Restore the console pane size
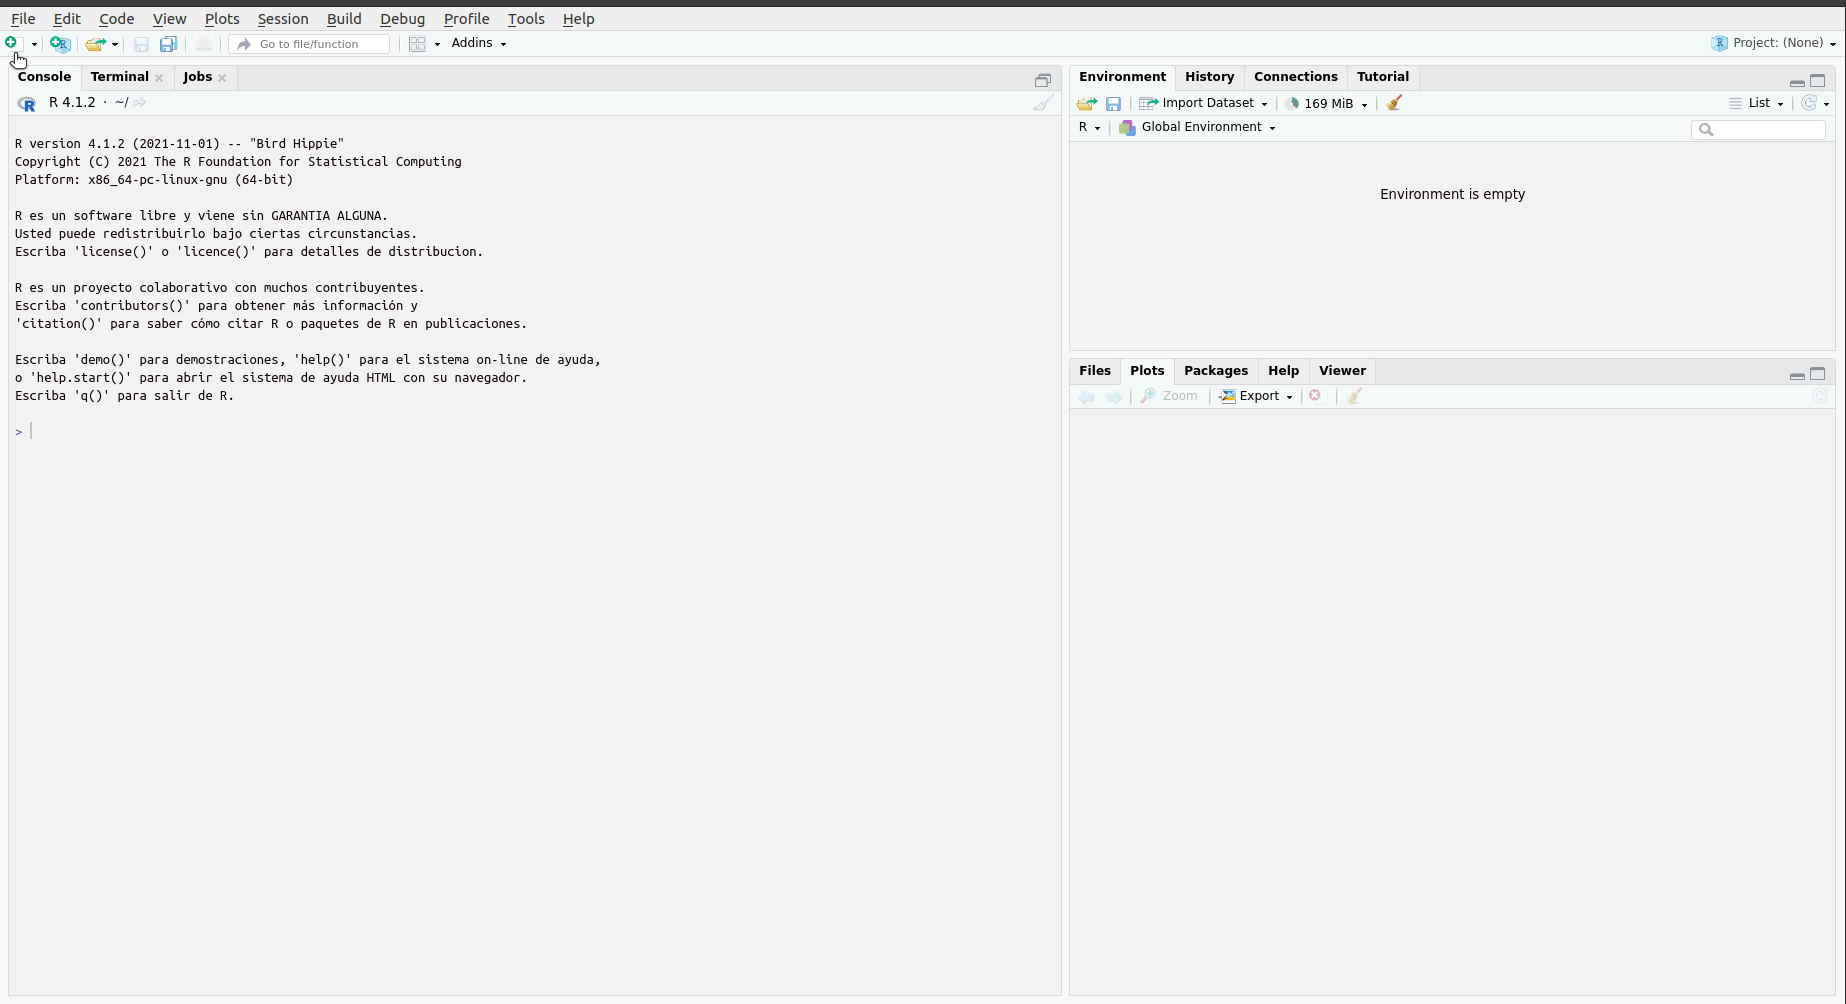The image size is (1846, 1004). coord(1043,80)
